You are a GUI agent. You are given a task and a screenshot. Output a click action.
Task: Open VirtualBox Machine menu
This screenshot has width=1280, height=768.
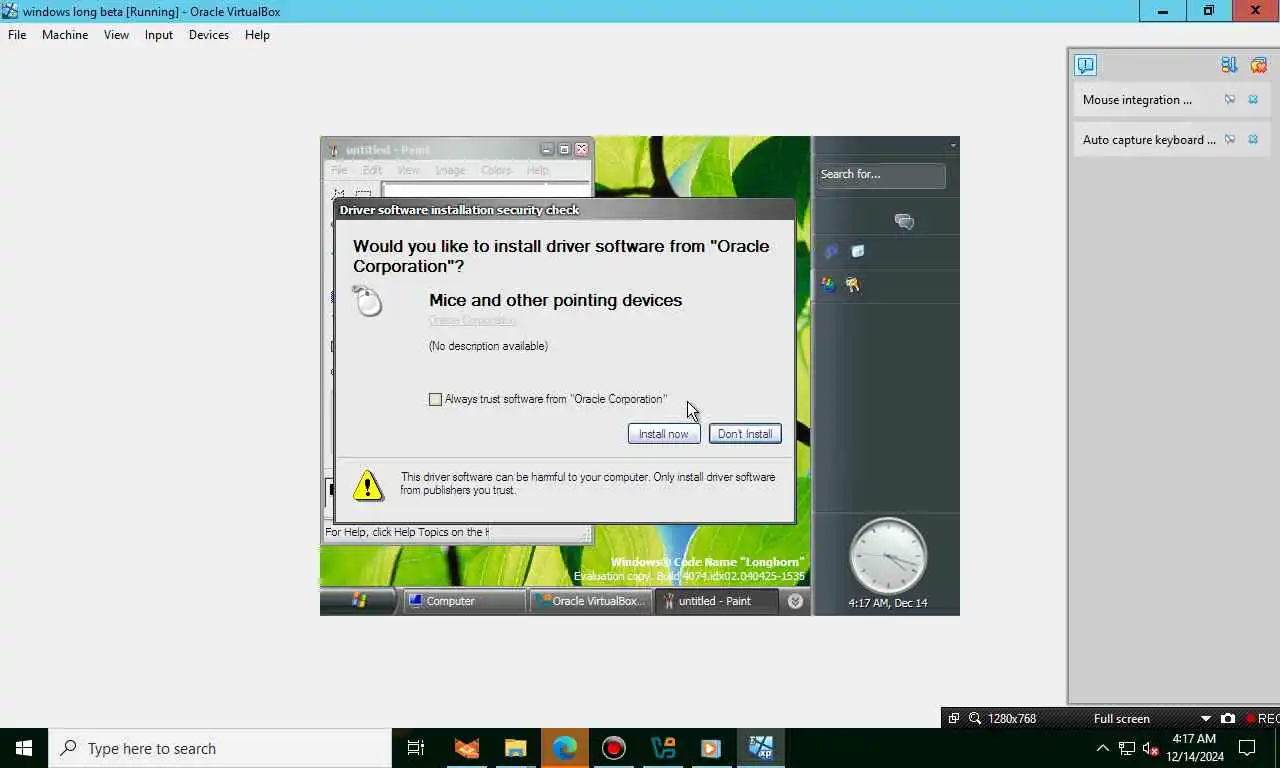(65, 35)
